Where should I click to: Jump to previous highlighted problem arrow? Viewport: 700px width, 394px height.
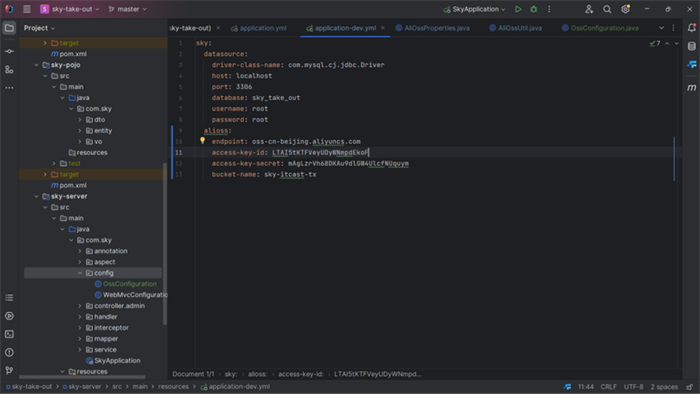(x=667, y=43)
